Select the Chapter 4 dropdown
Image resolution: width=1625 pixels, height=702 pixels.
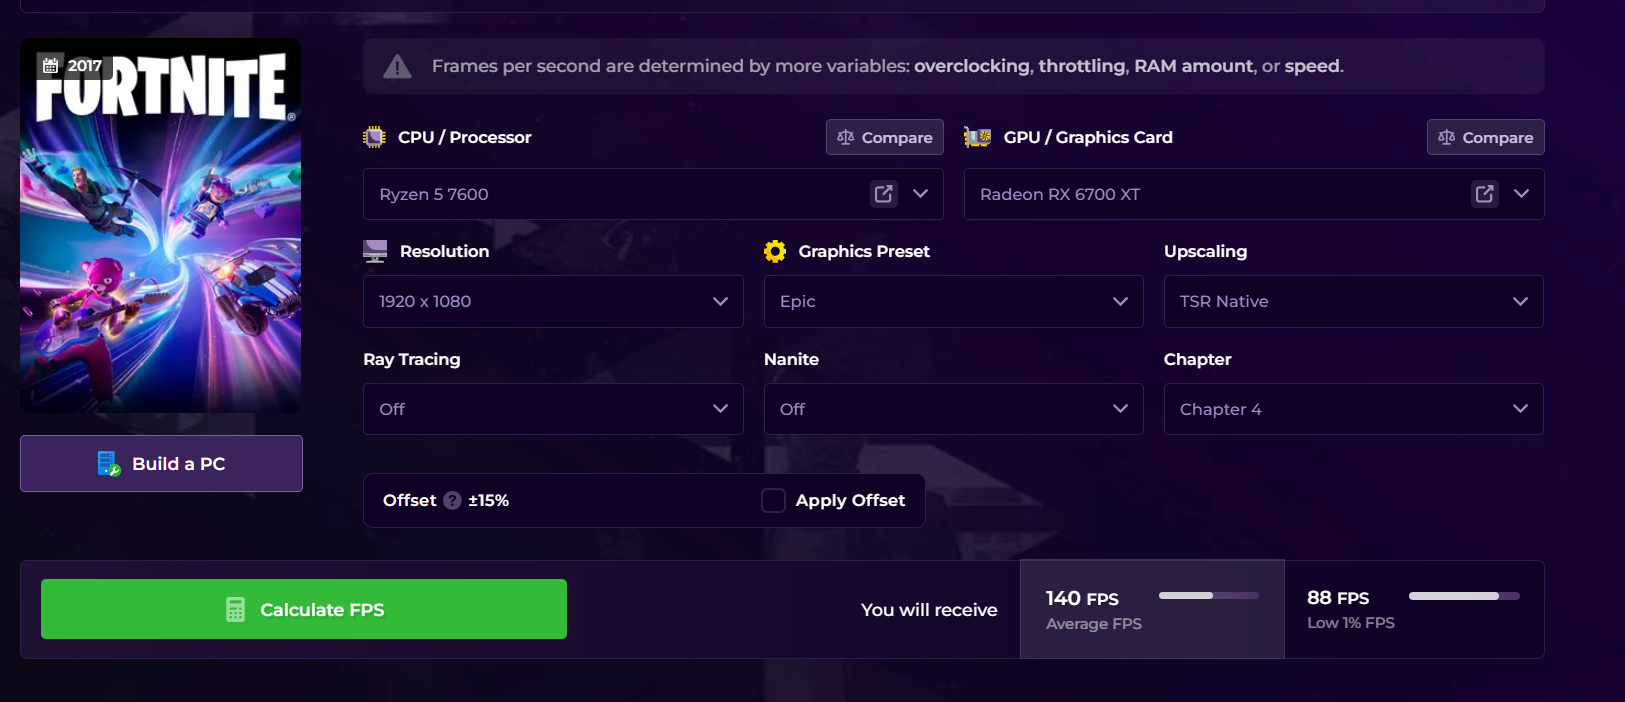point(1353,409)
